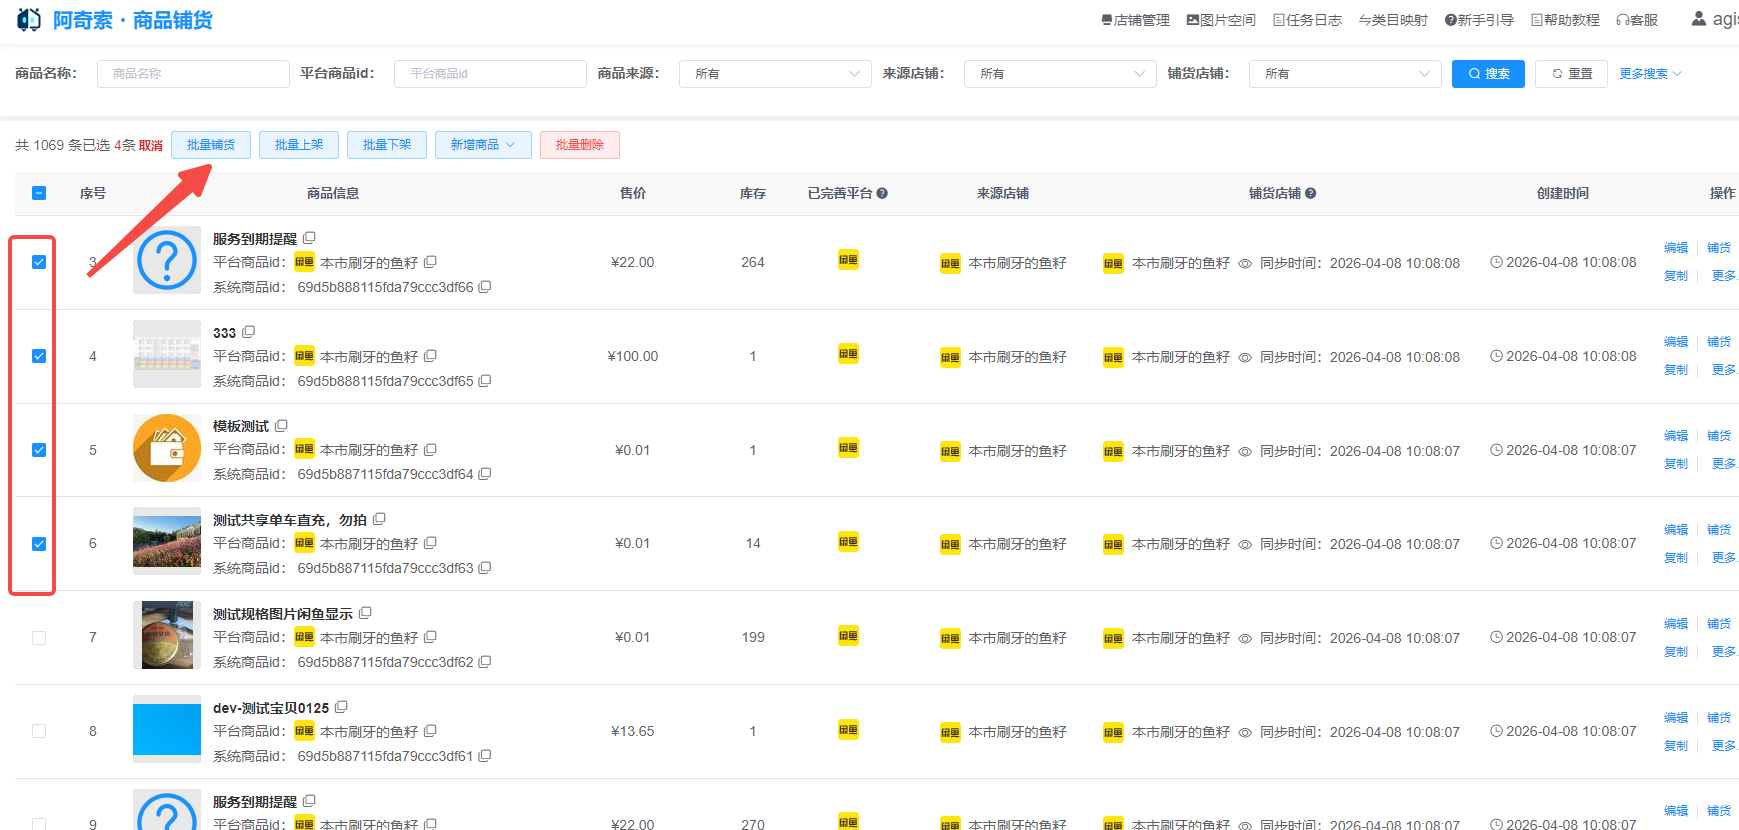Check the checkbox for row 7 测试规格图片闲鱼显示

[x=39, y=638]
